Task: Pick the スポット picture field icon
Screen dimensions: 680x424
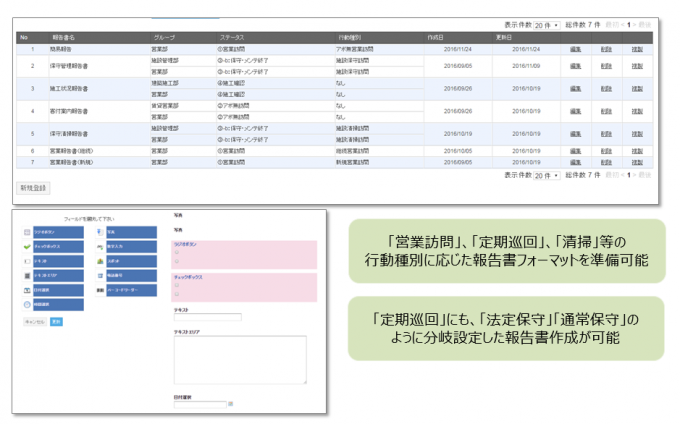Action: [x=100, y=261]
